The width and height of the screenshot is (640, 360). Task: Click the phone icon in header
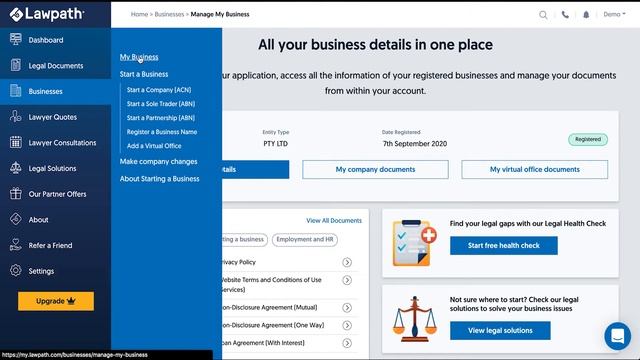565,15
